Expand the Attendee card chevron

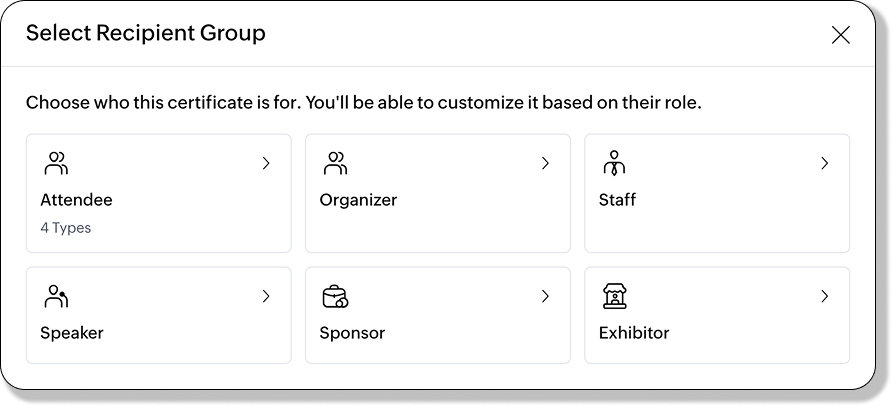(x=266, y=163)
